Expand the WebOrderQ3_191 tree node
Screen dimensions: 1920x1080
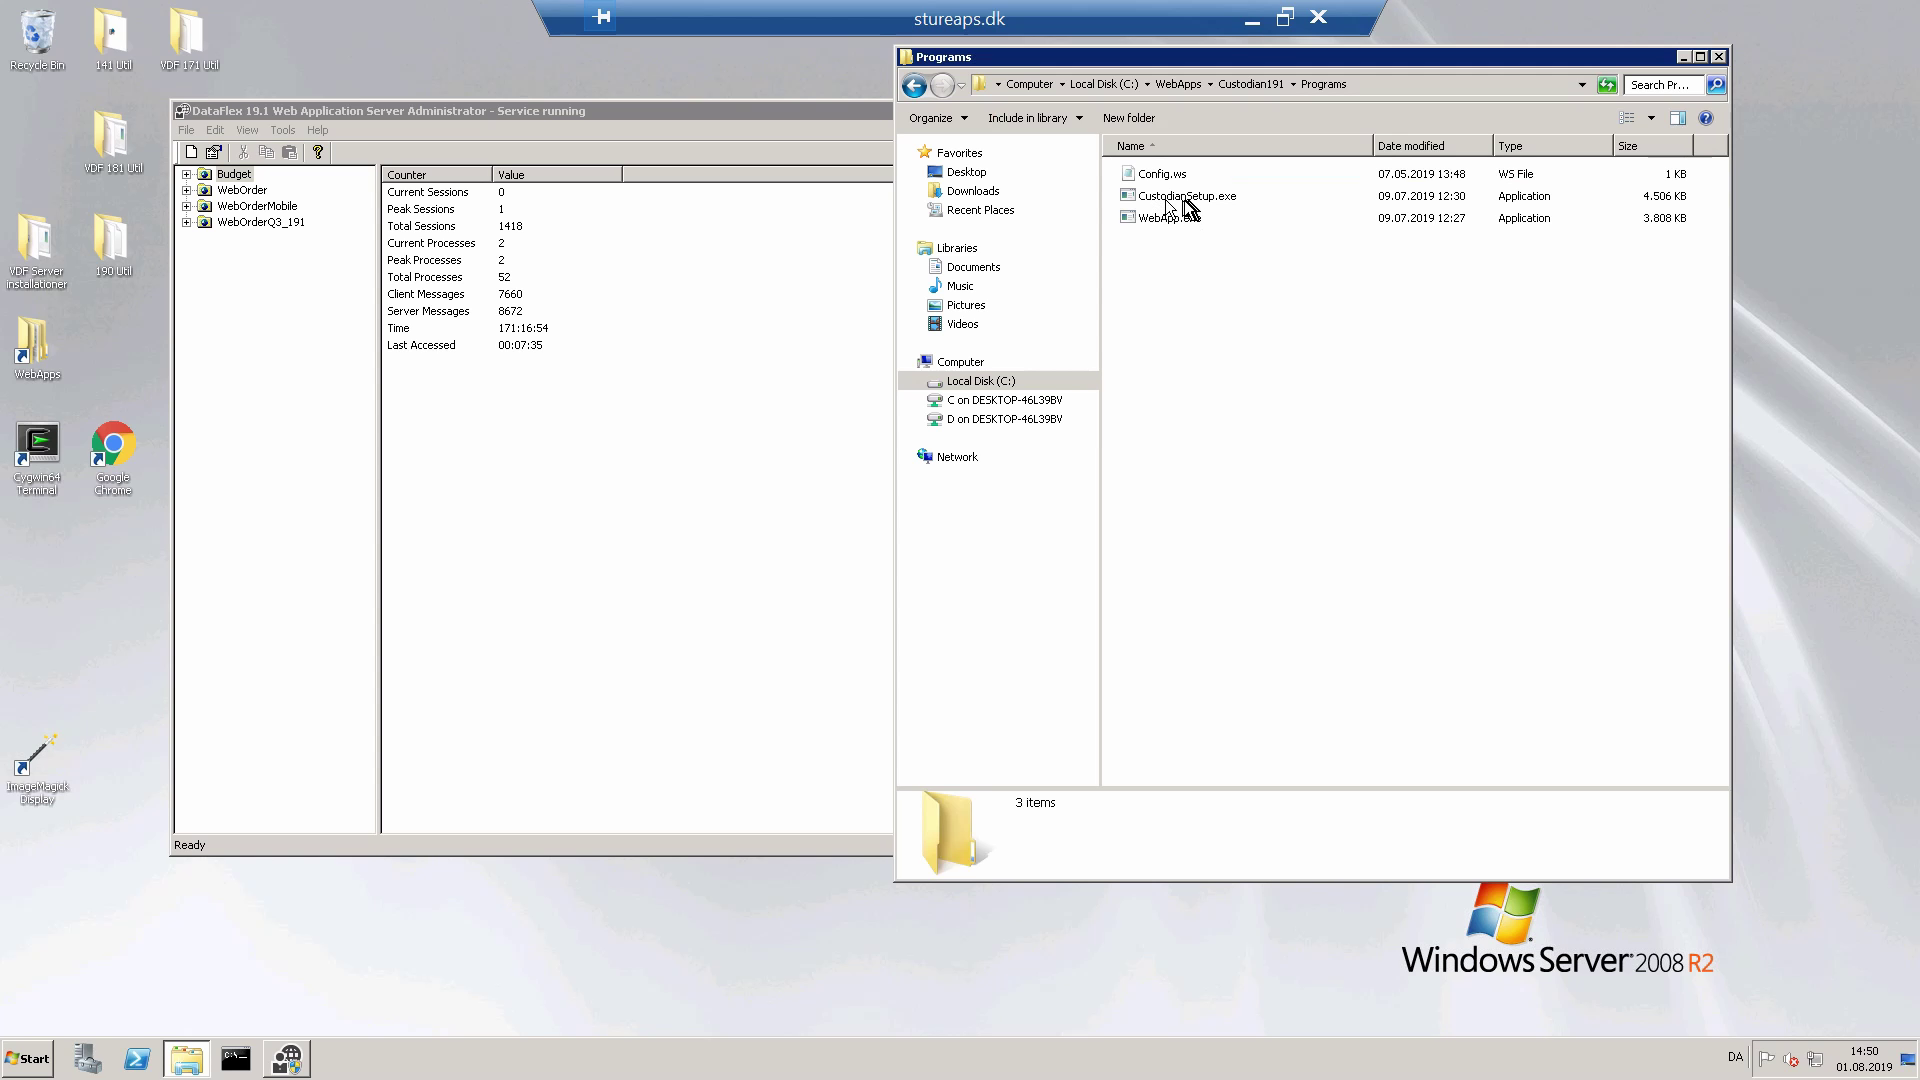[186, 222]
